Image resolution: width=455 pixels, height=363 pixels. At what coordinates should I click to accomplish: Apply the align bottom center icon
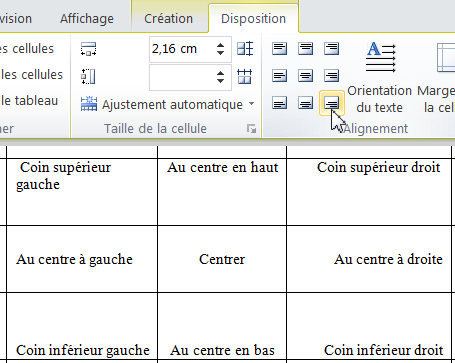click(305, 103)
